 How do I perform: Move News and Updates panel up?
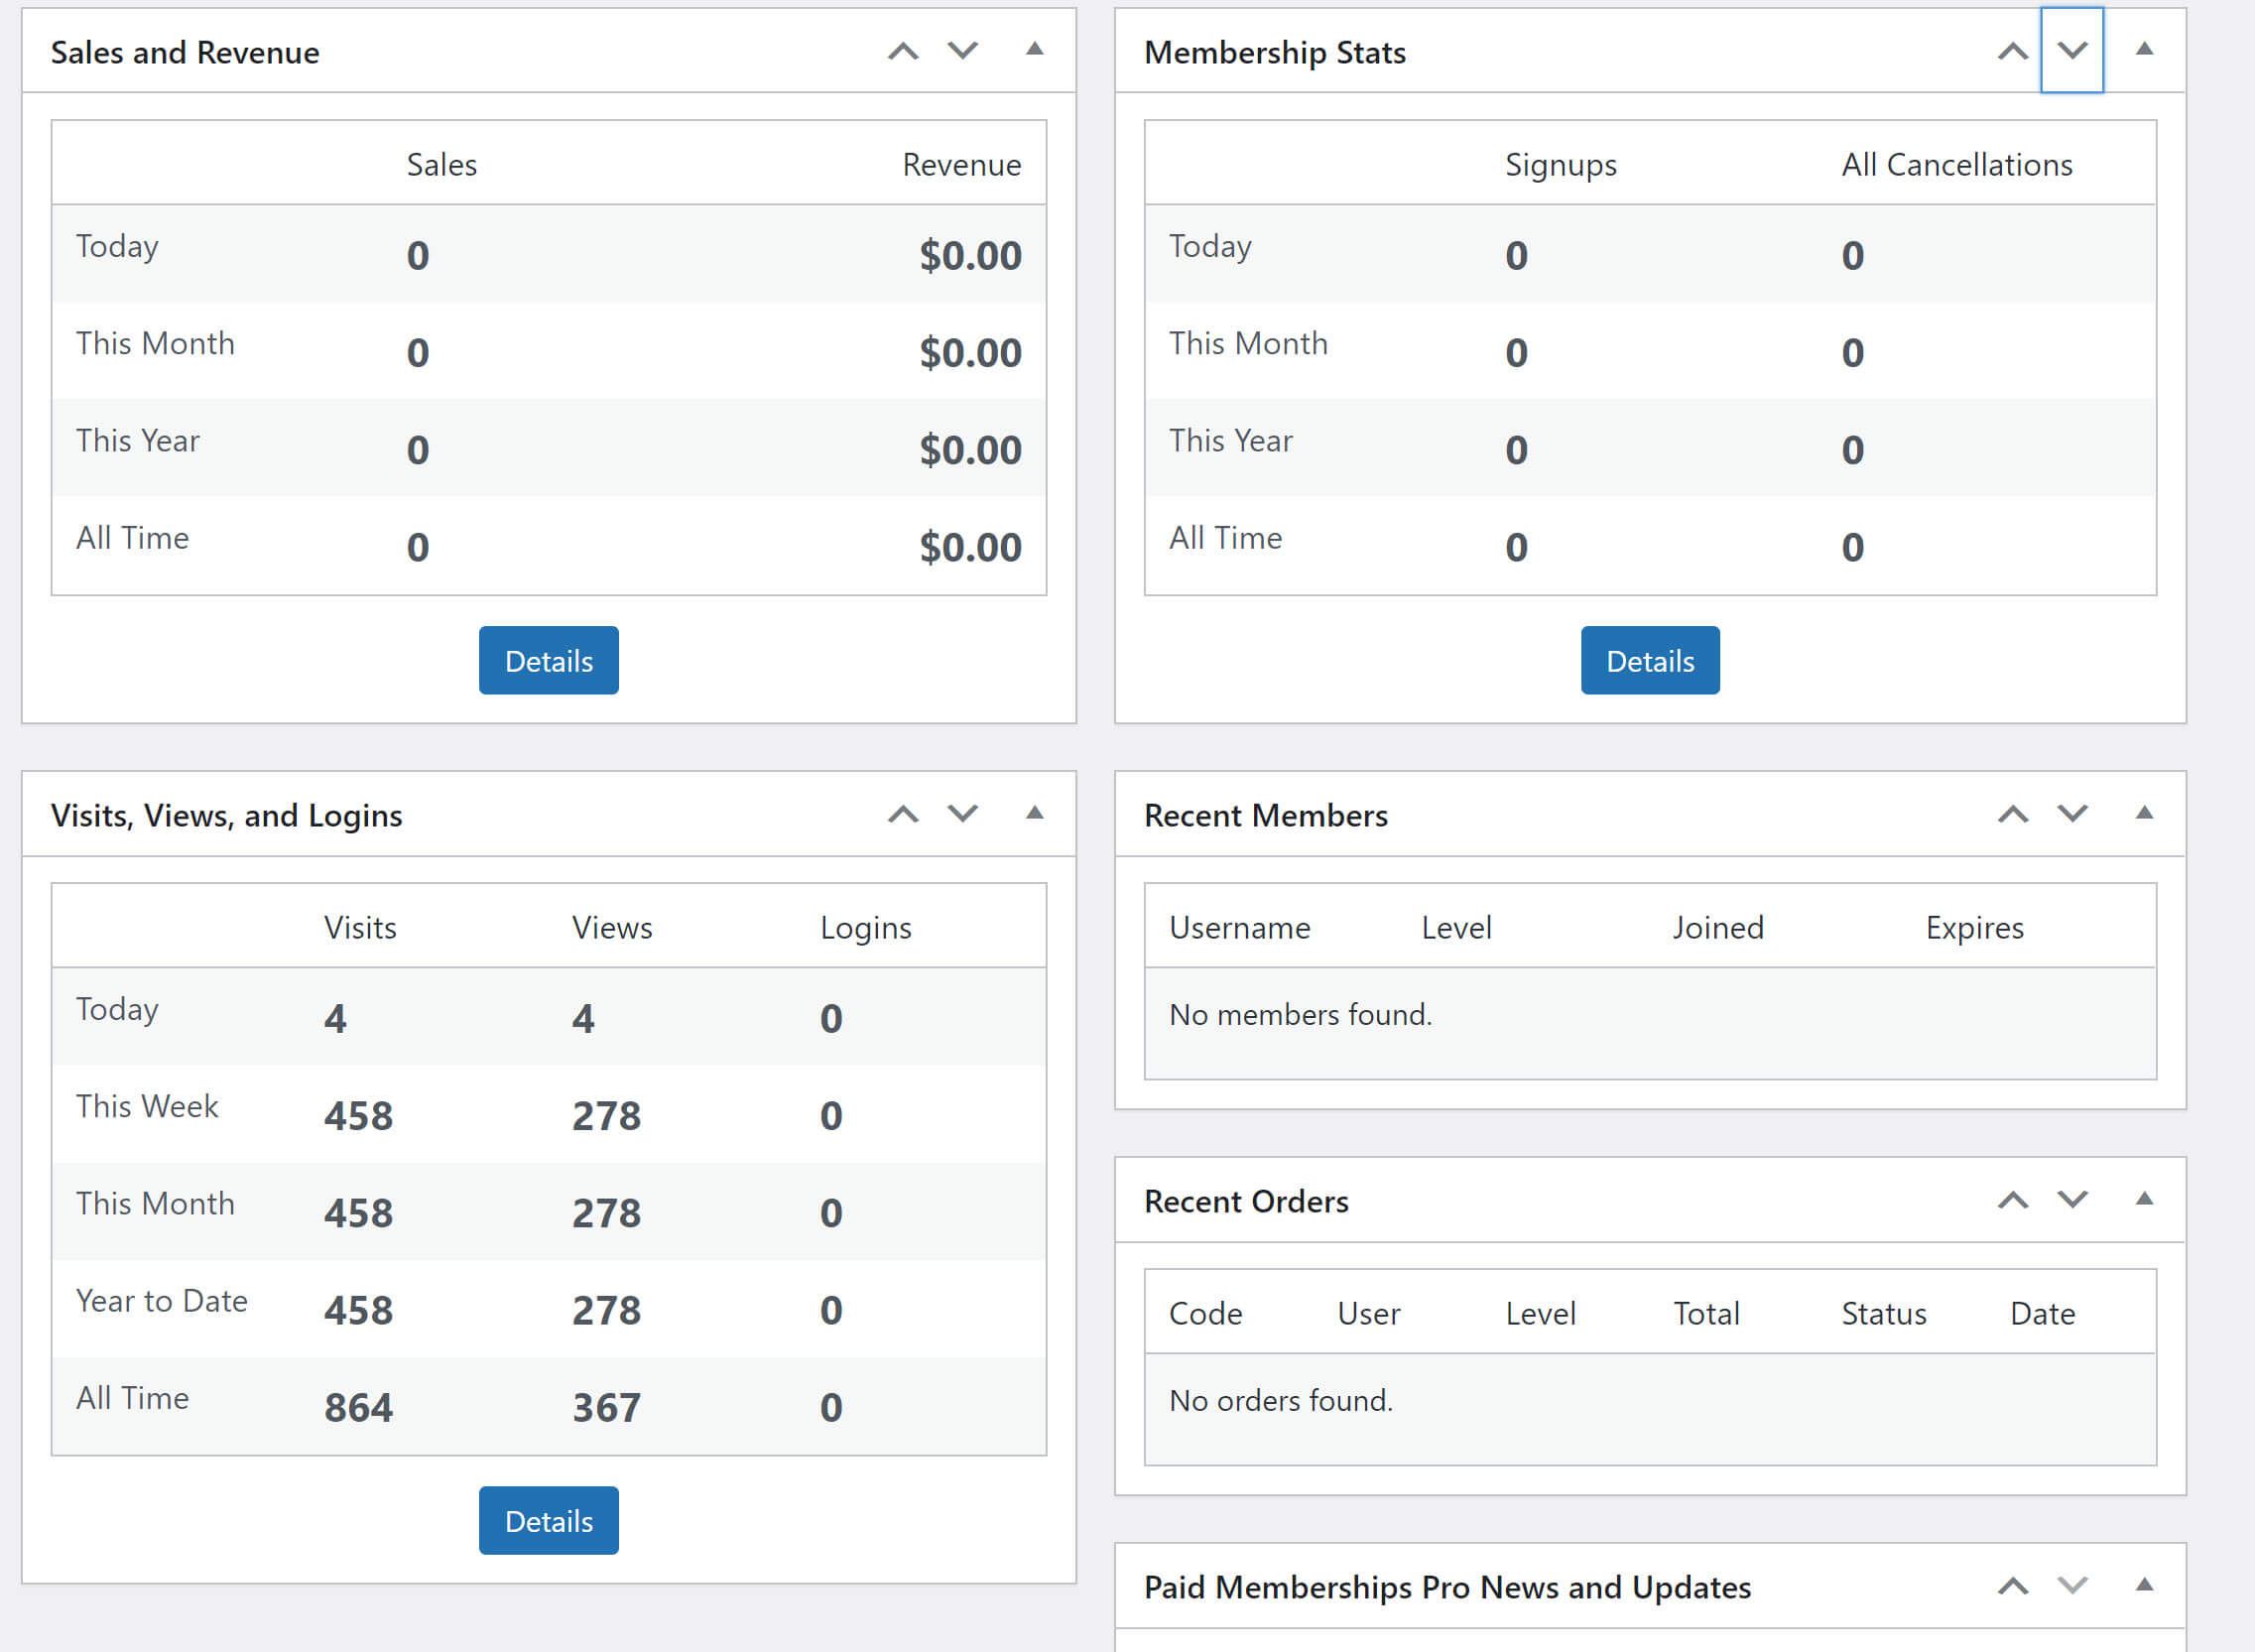2012,1586
